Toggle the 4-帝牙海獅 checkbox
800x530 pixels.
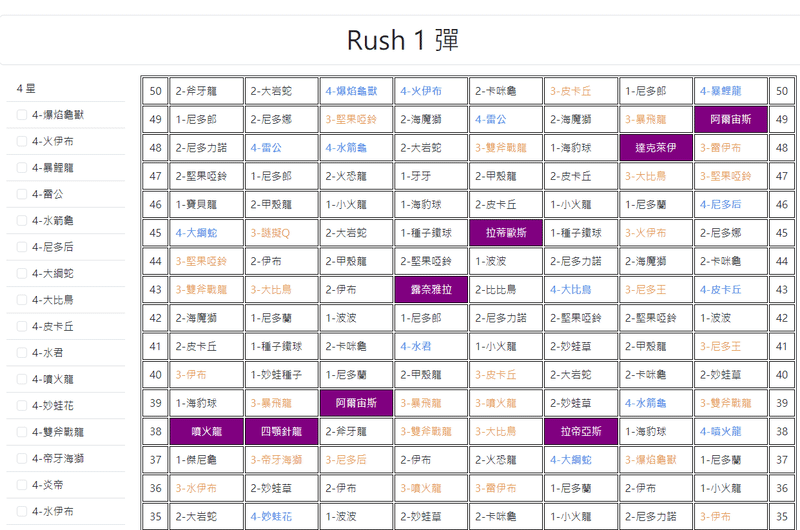tap(22, 459)
